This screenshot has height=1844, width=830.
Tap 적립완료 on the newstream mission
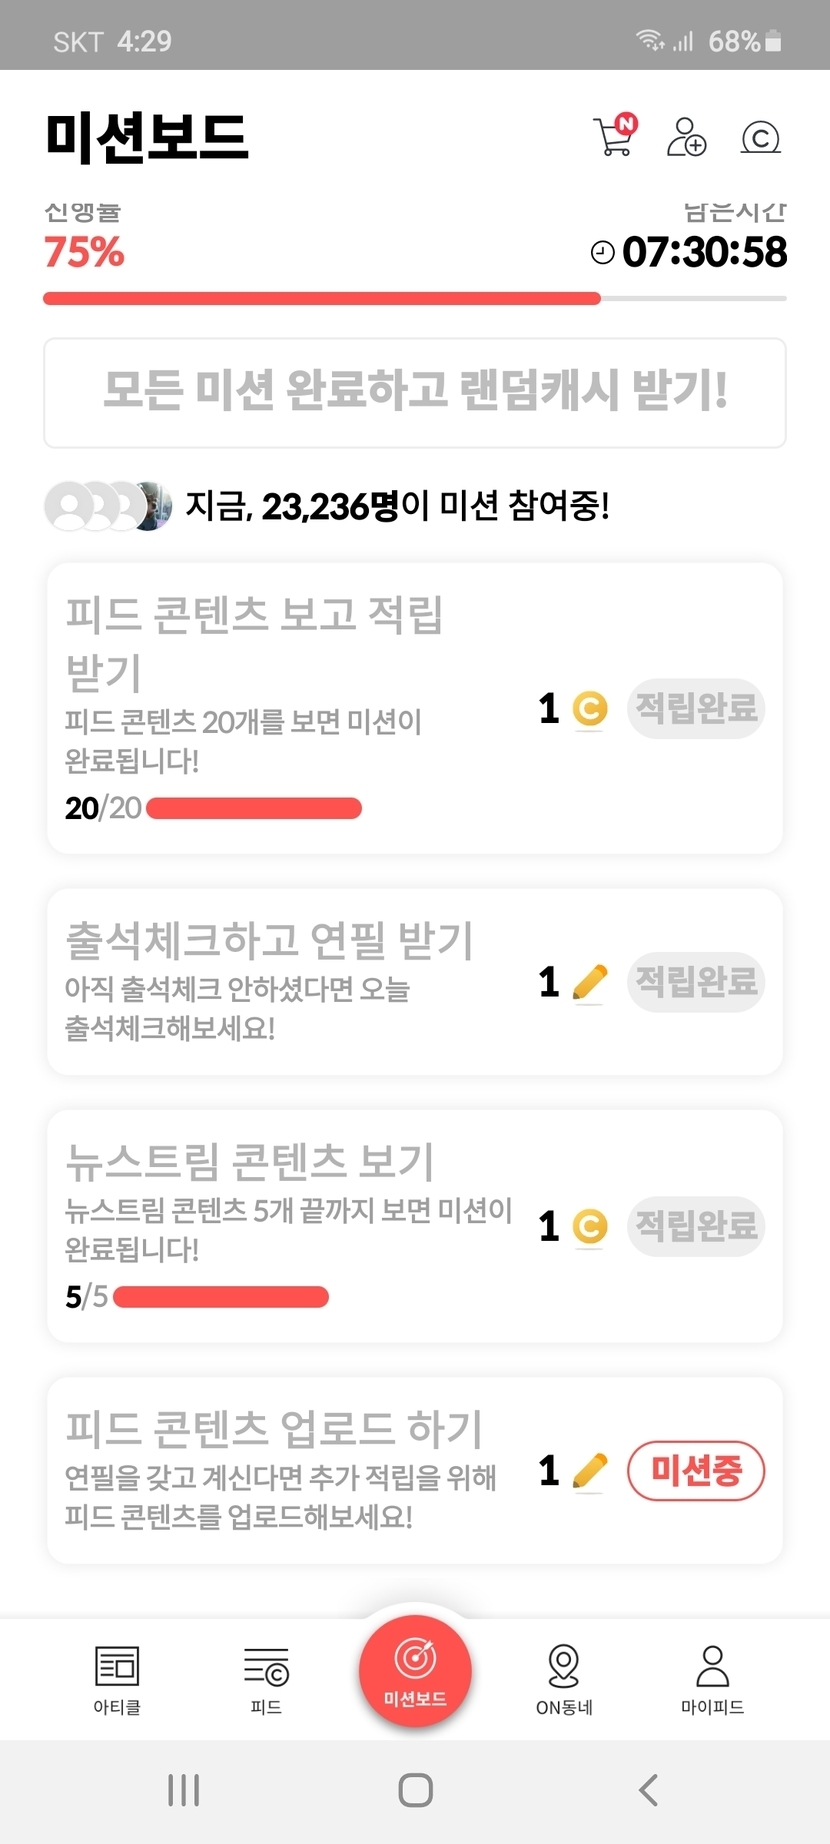pyautogui.click(x=696, y=1226)
